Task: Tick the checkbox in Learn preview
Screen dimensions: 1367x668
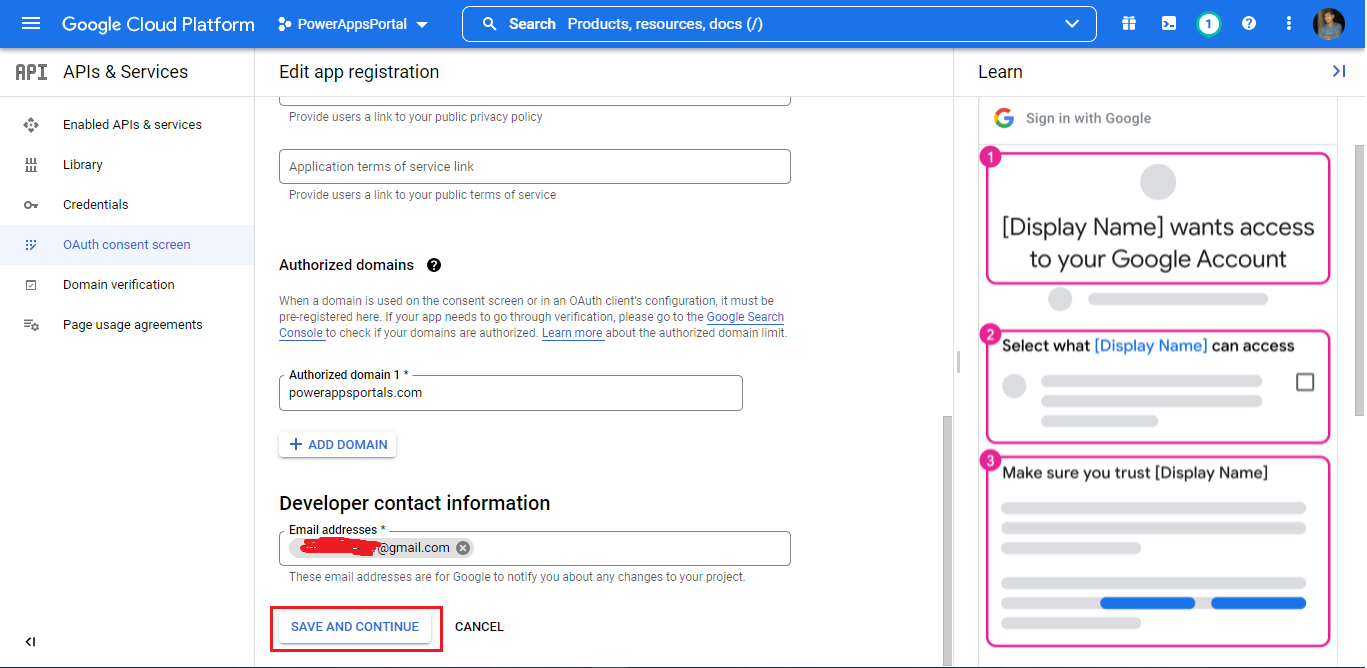Action: (1304, 382)
